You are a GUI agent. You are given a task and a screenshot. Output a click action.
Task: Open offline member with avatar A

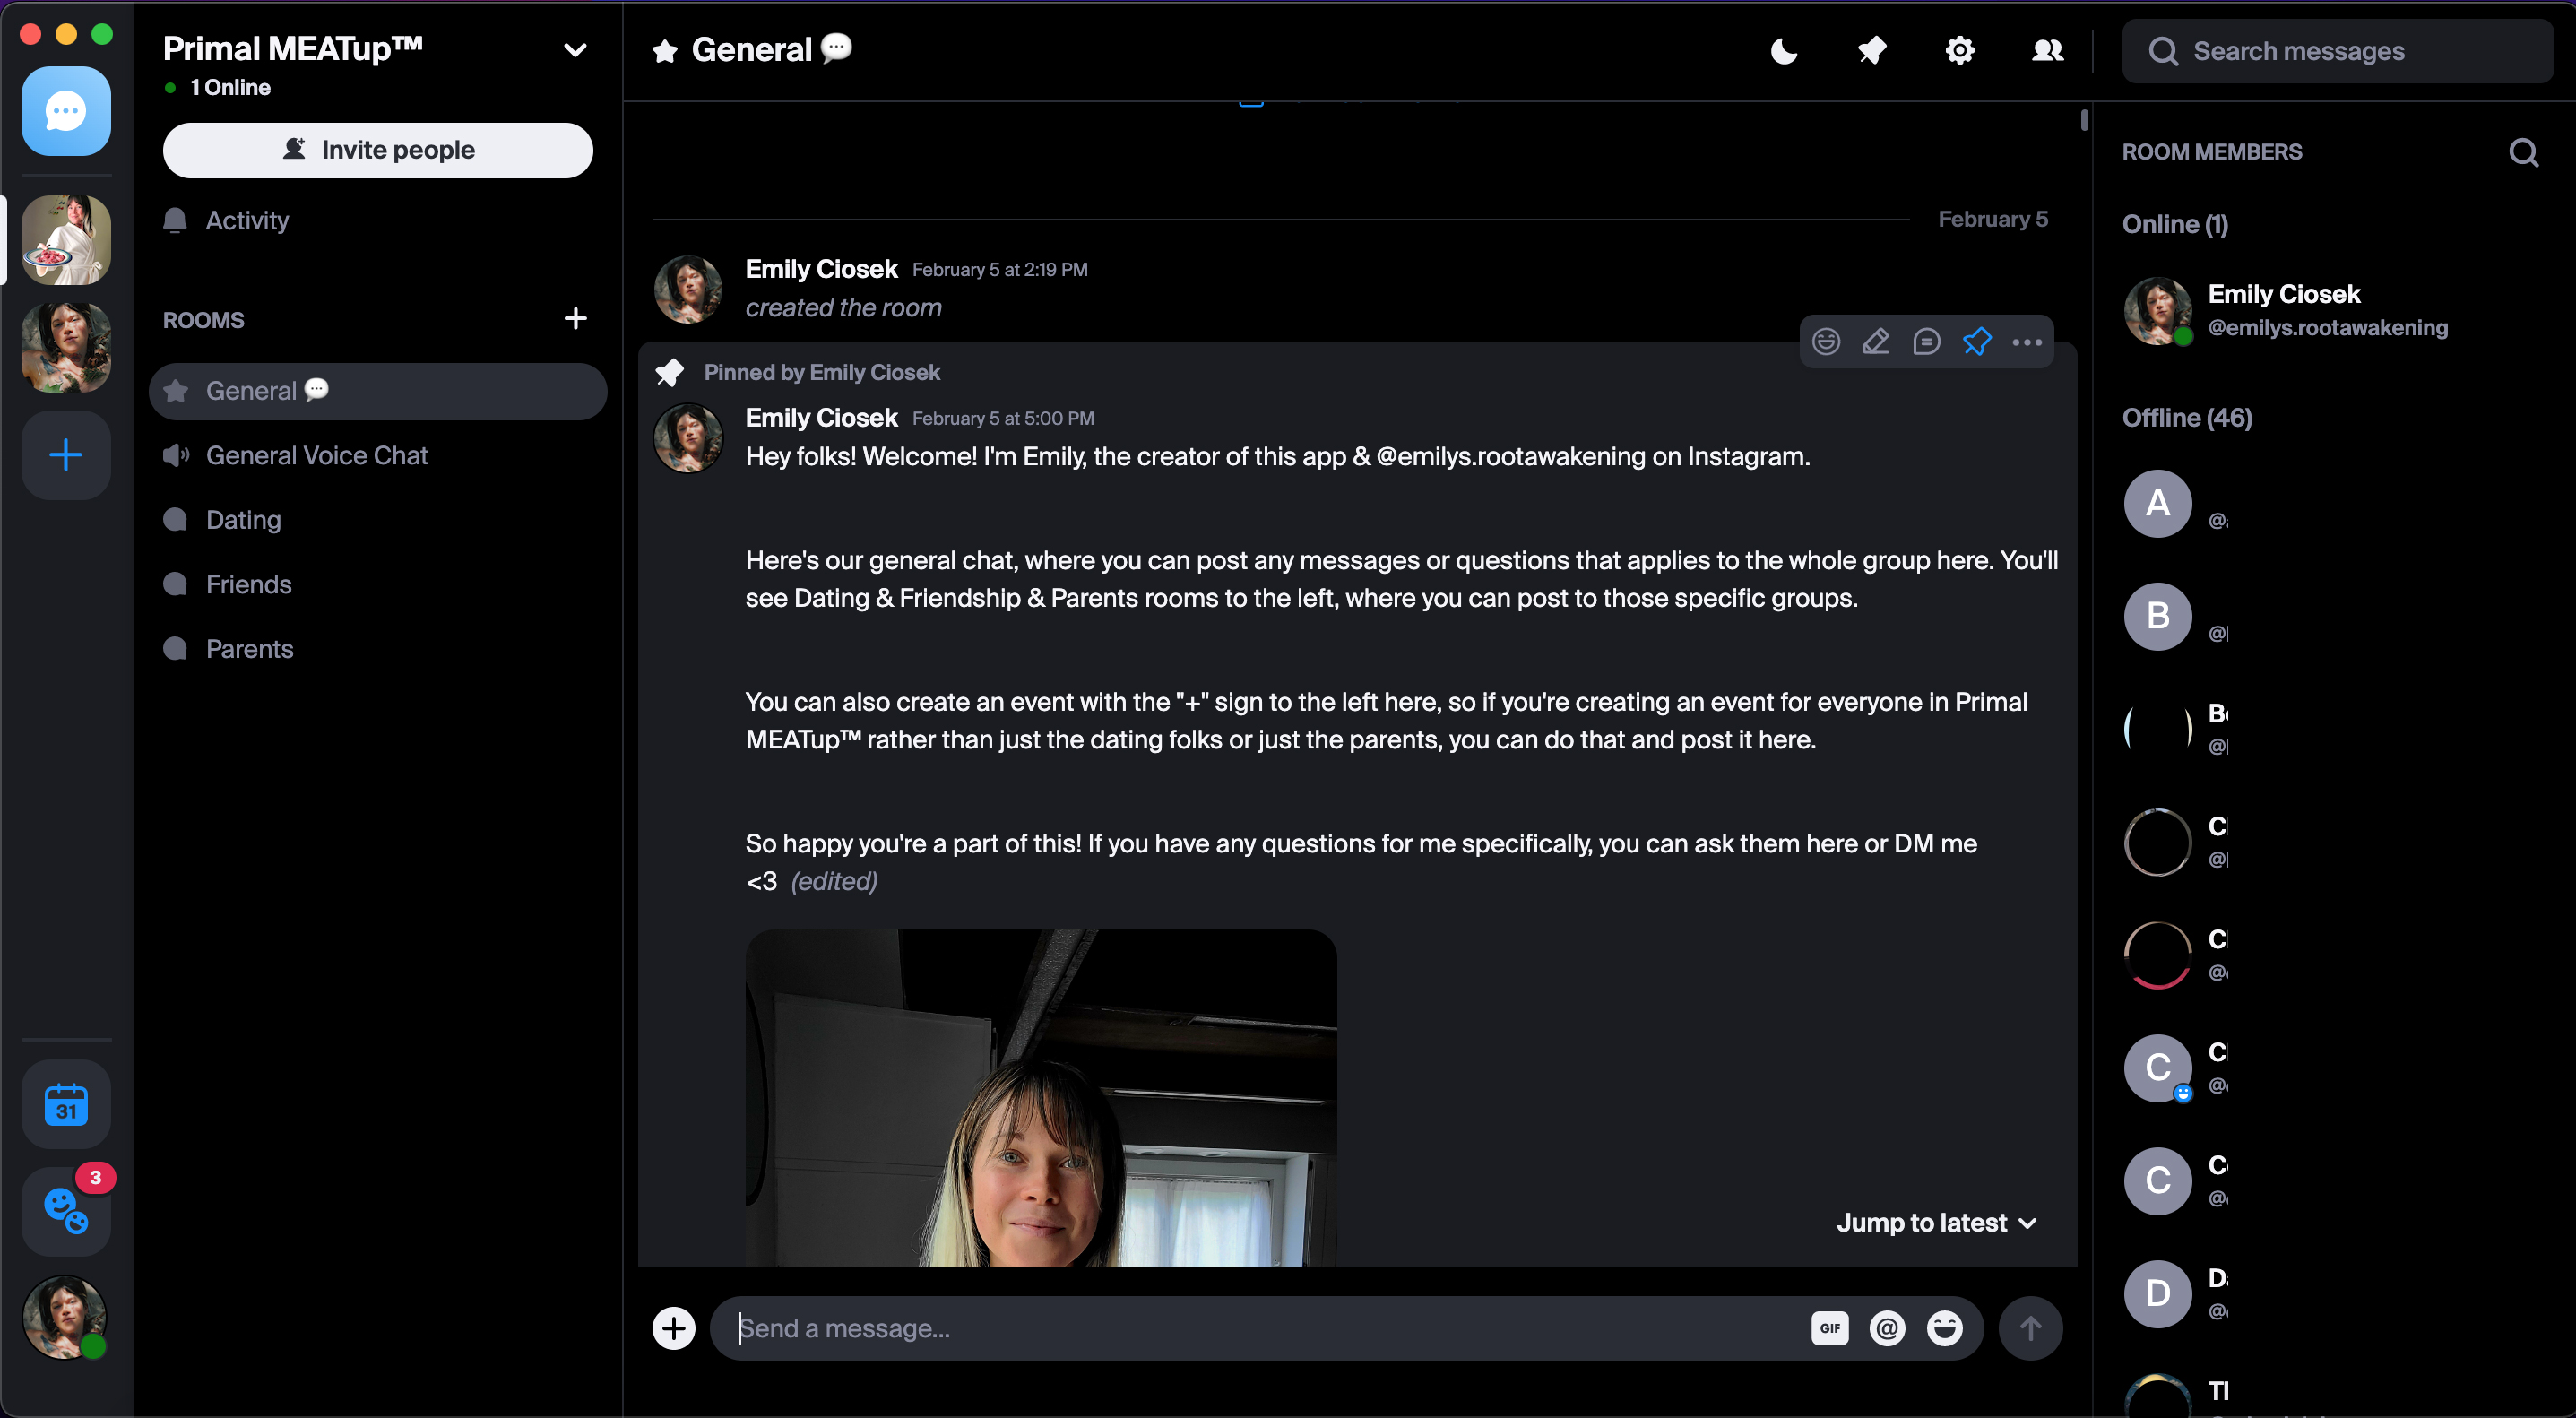[x=2158, y=504]
